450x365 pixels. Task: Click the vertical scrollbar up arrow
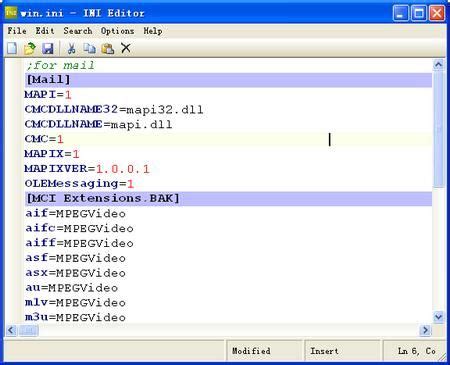pyautogui.click(x=439, y=64)
